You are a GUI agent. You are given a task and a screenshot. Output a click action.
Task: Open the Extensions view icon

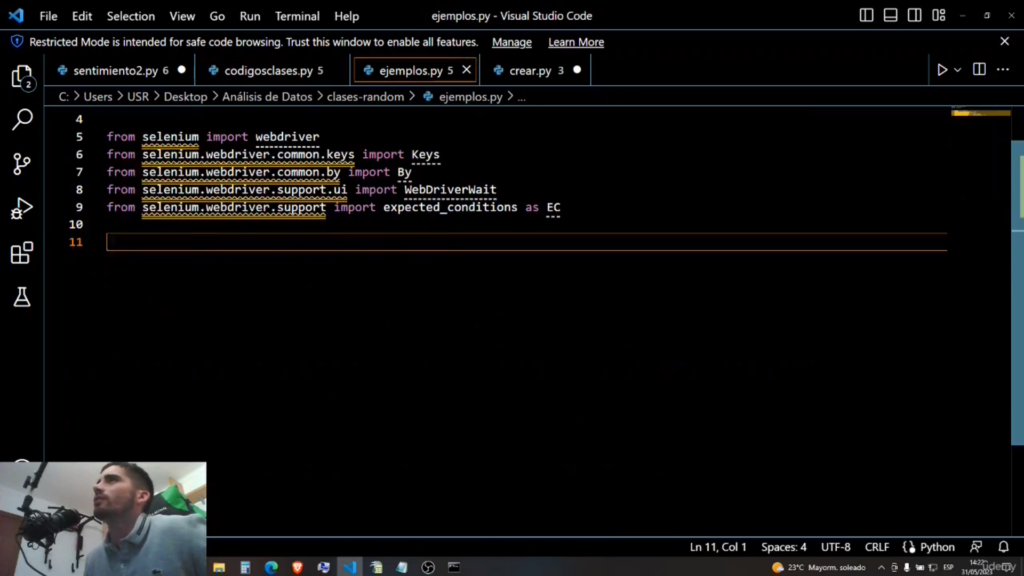(x=21, y=253)
